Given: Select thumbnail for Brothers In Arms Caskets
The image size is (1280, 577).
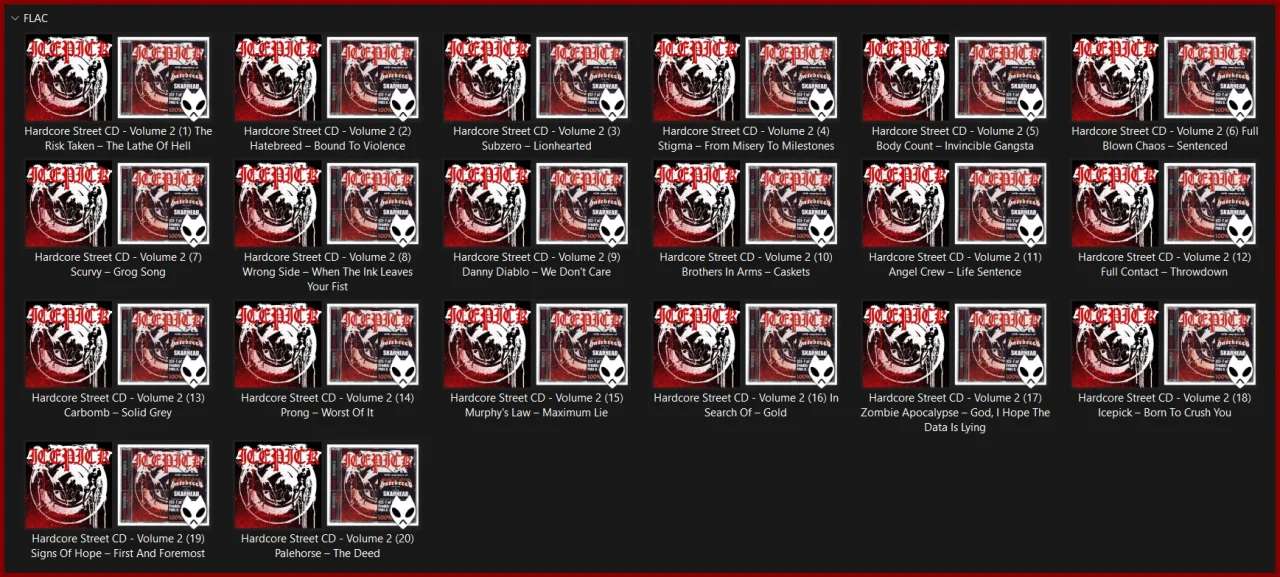Looking at the screenshot, I should tap(746, 204).
